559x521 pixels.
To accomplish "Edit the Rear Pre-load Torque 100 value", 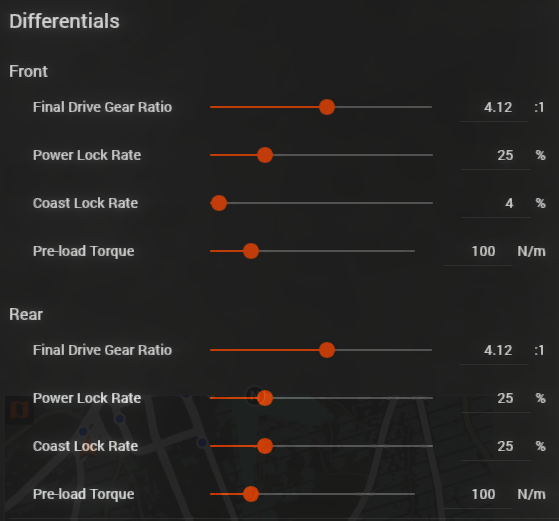I will [x=478, y=494].
